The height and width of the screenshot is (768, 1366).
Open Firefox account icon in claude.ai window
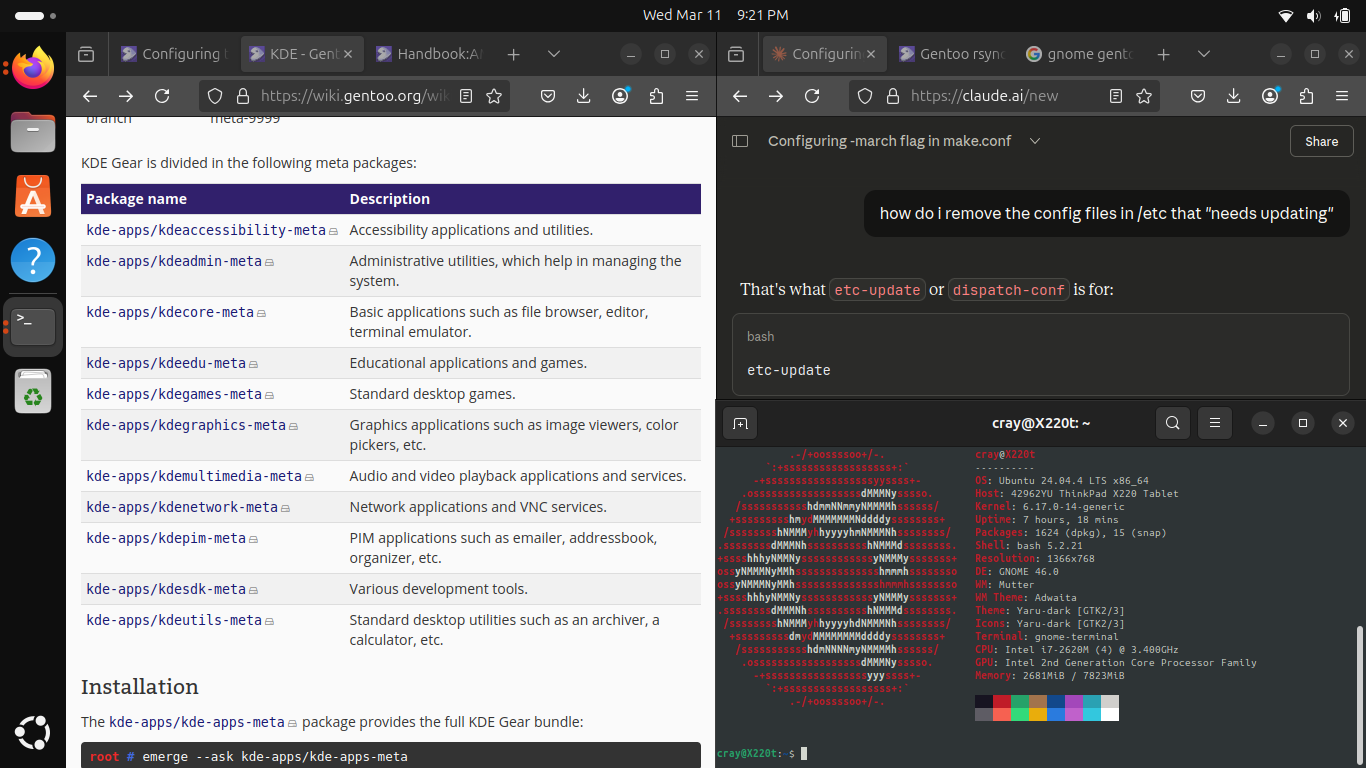[x=1270, y=96]
